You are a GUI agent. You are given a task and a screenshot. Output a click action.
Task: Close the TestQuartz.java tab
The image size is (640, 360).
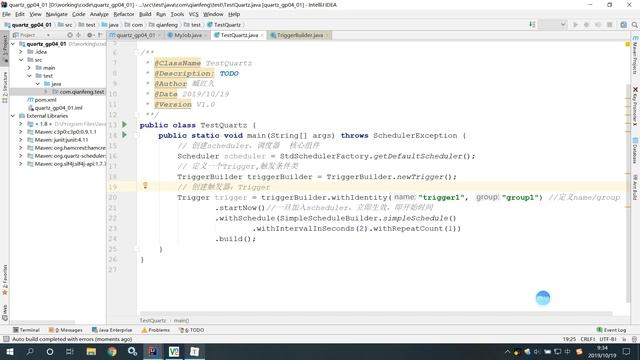(x=262, y=35)
